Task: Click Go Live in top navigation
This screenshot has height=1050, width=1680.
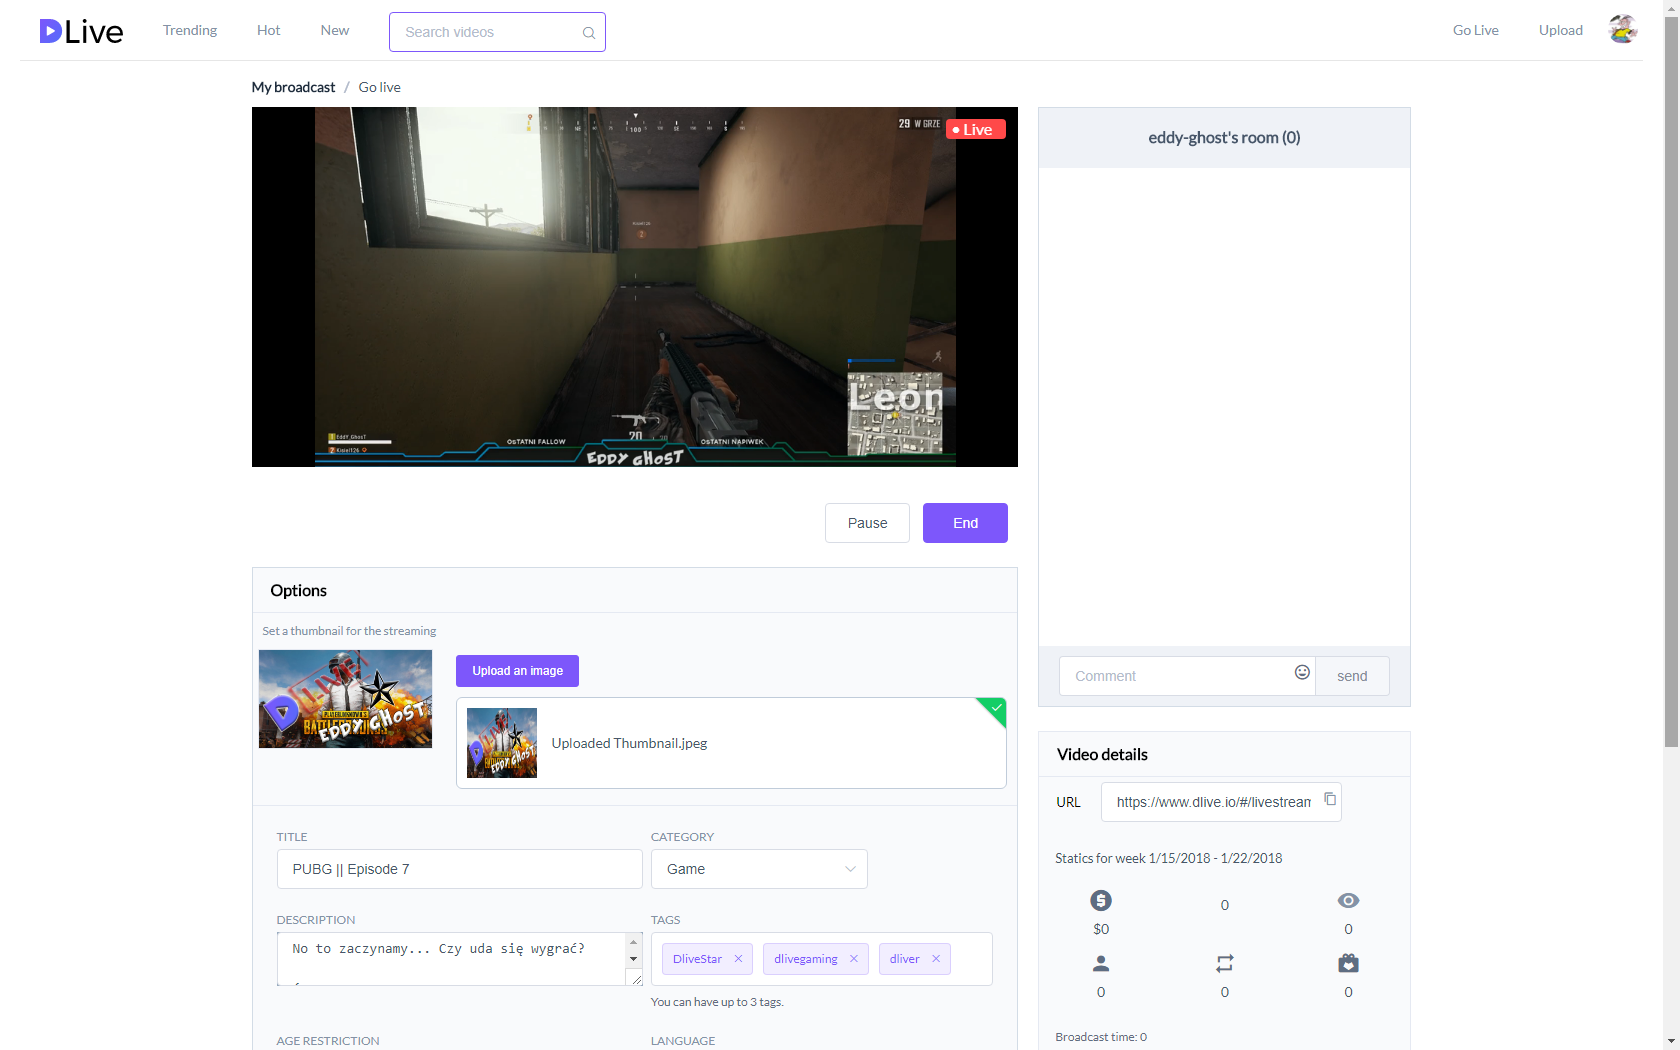Action: 1476,30
